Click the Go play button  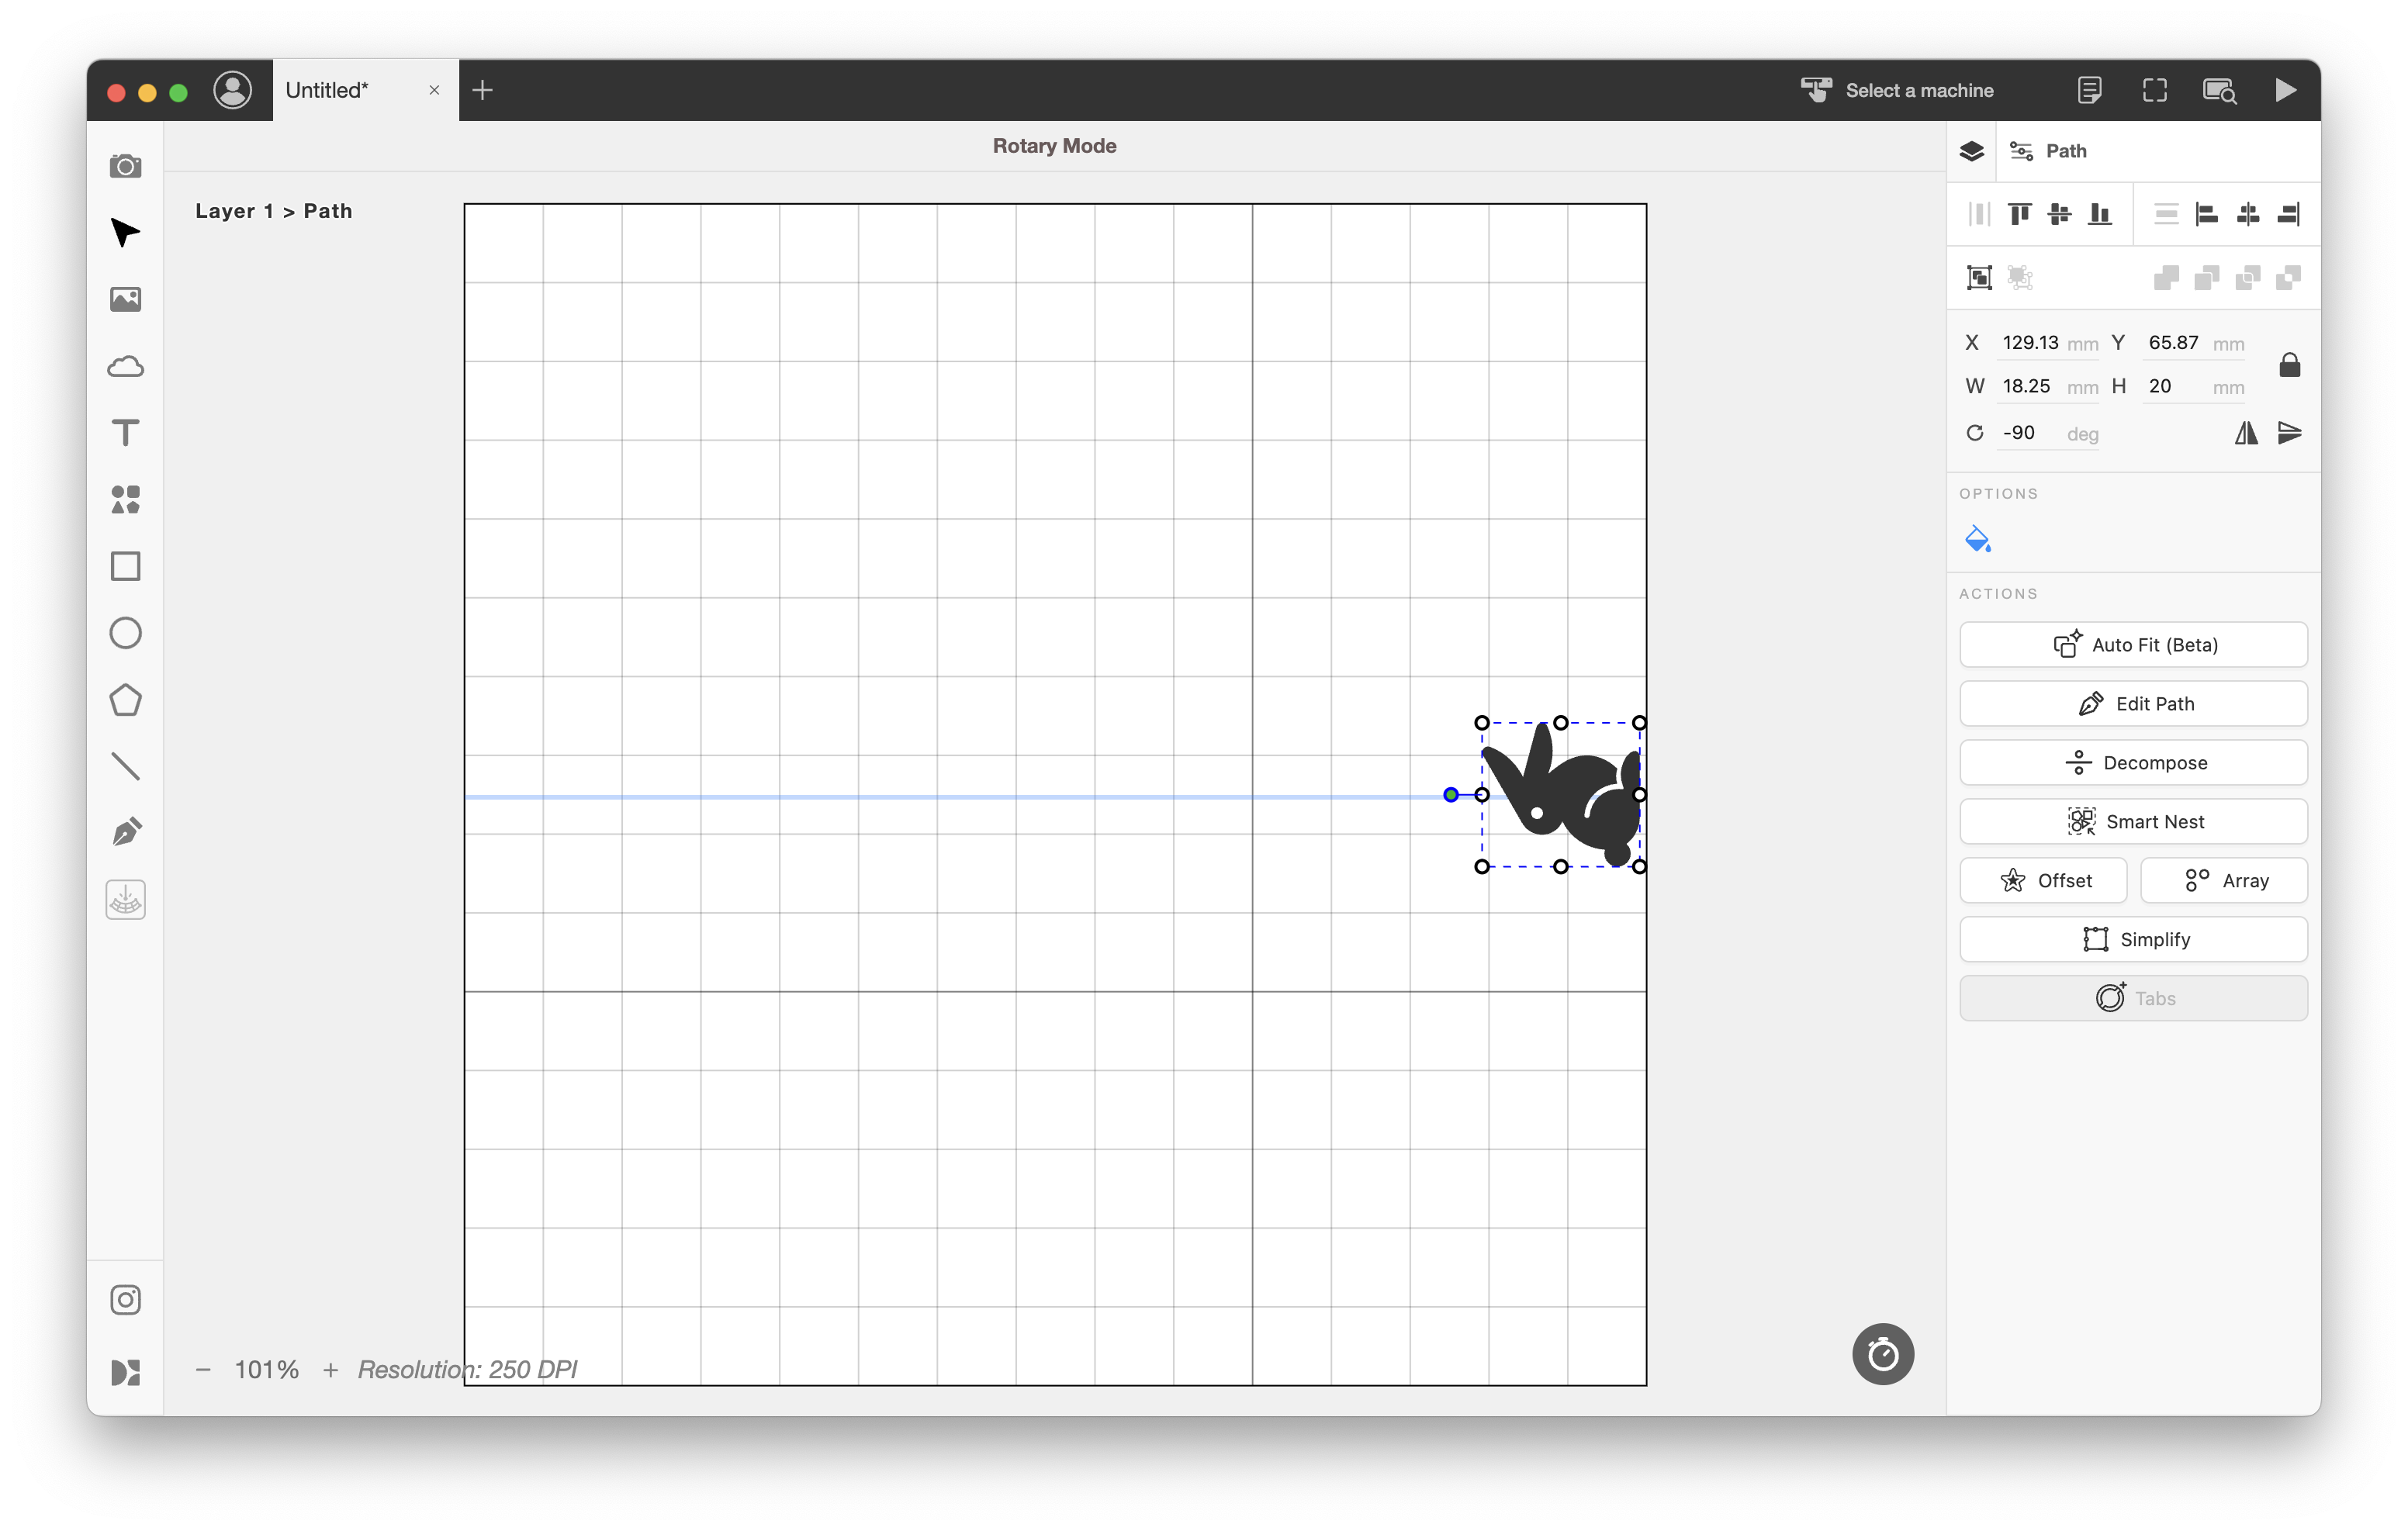pos(2285,90)
